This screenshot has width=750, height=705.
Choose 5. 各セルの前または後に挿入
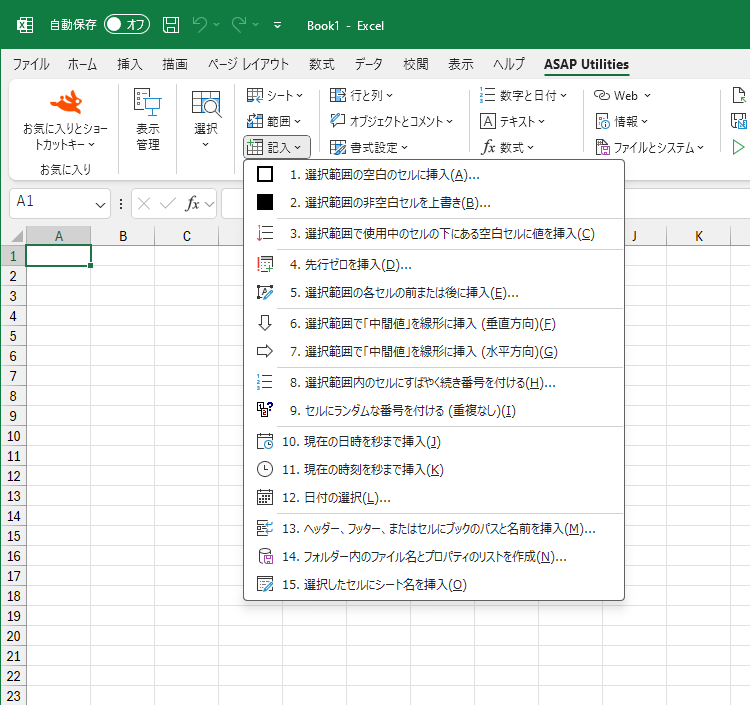tap(434, 293)
